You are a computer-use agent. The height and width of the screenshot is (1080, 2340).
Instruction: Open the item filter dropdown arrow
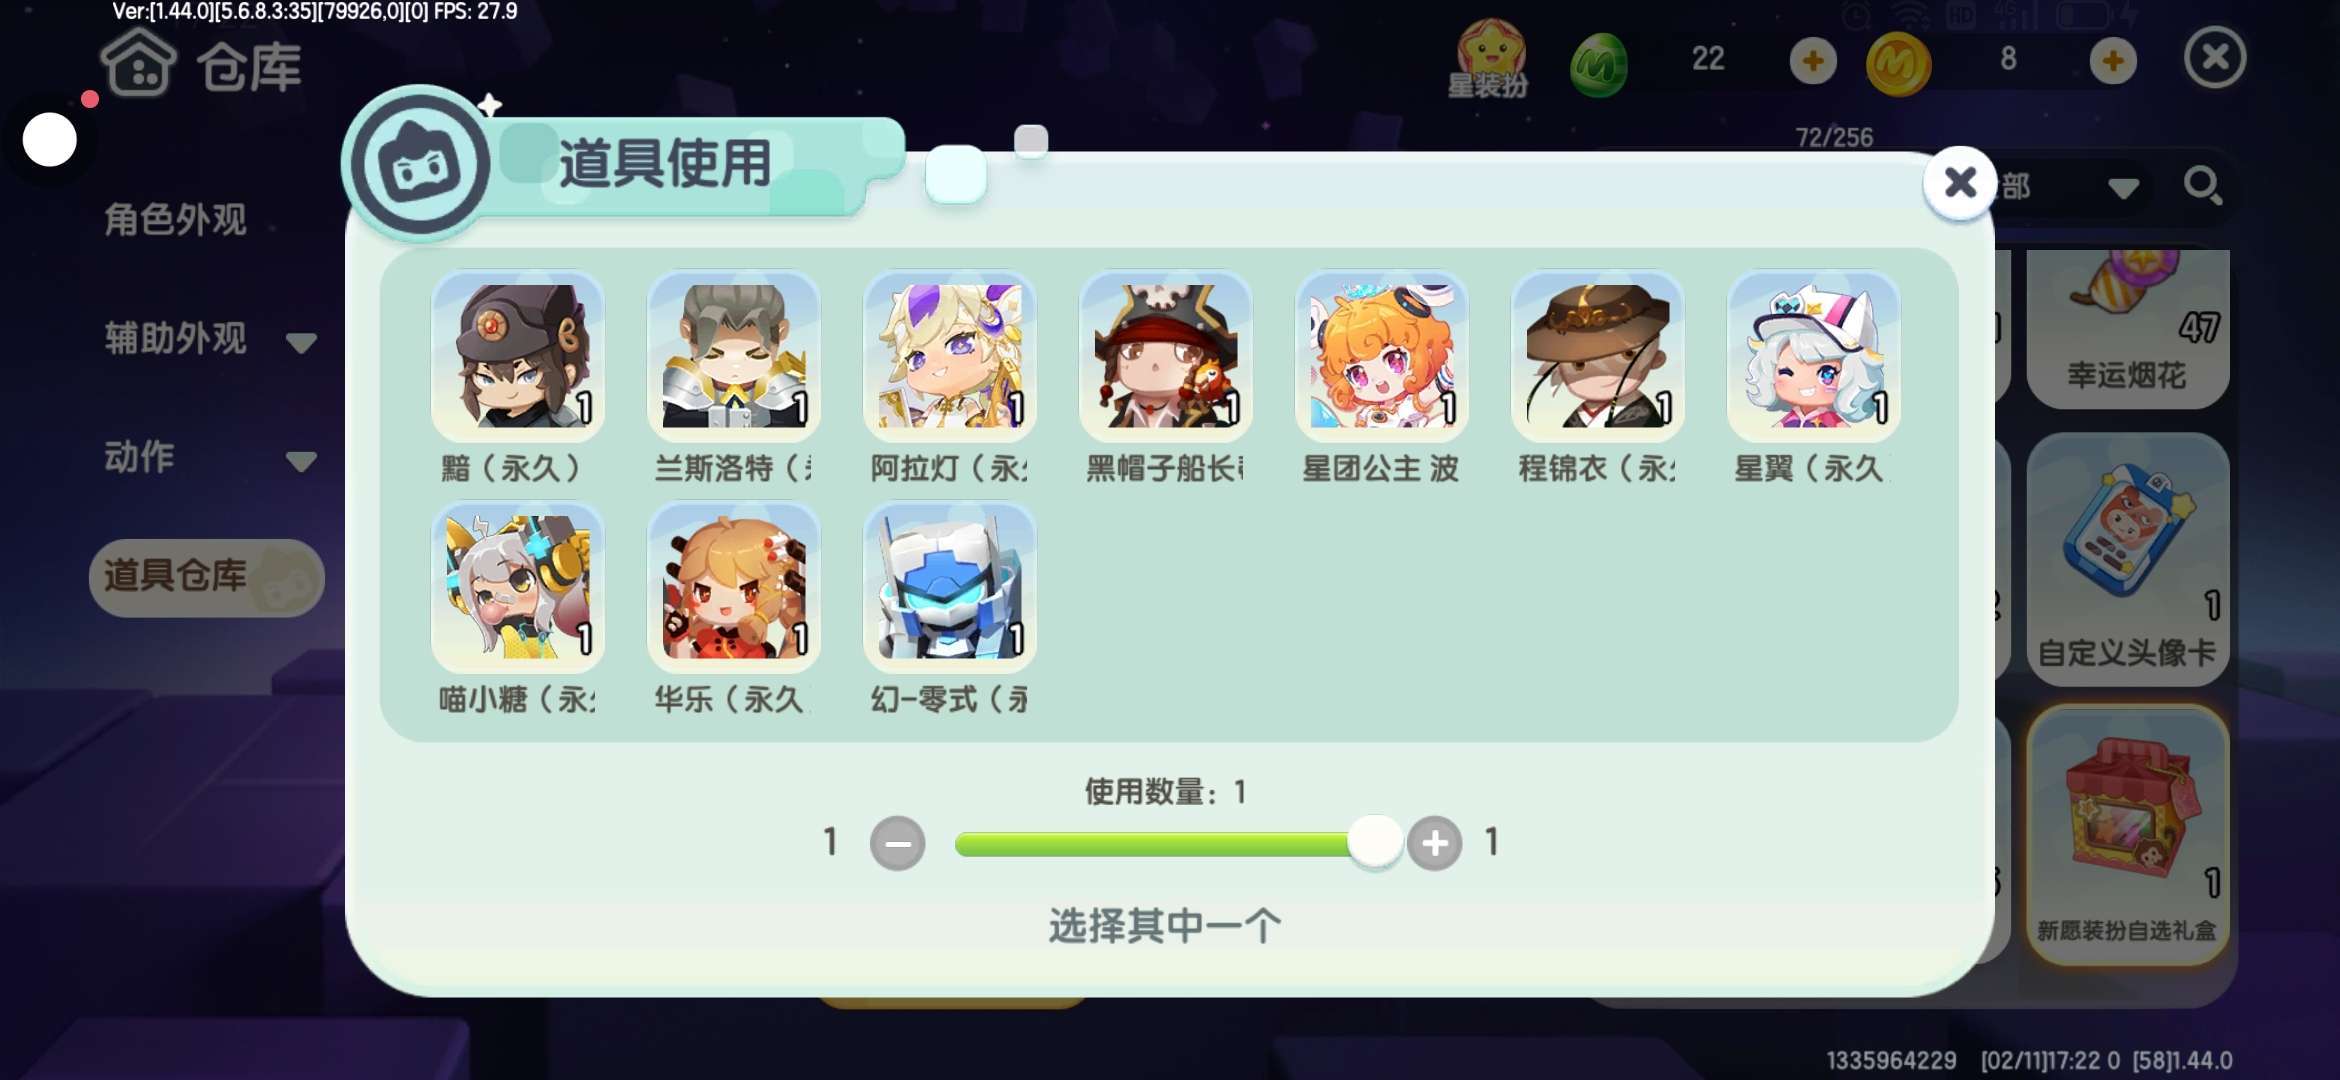point(2123,189)
